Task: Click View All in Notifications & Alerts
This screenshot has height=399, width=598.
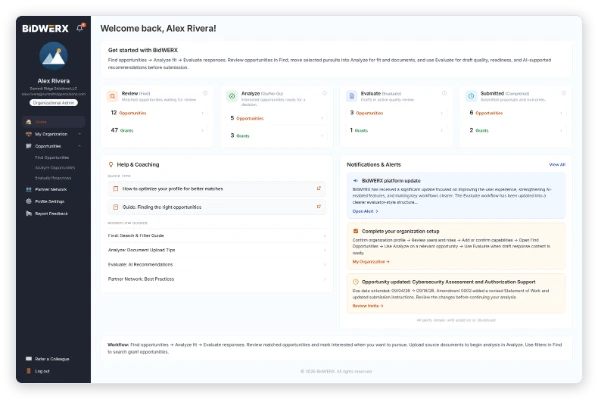Action: tap(557, 165)
